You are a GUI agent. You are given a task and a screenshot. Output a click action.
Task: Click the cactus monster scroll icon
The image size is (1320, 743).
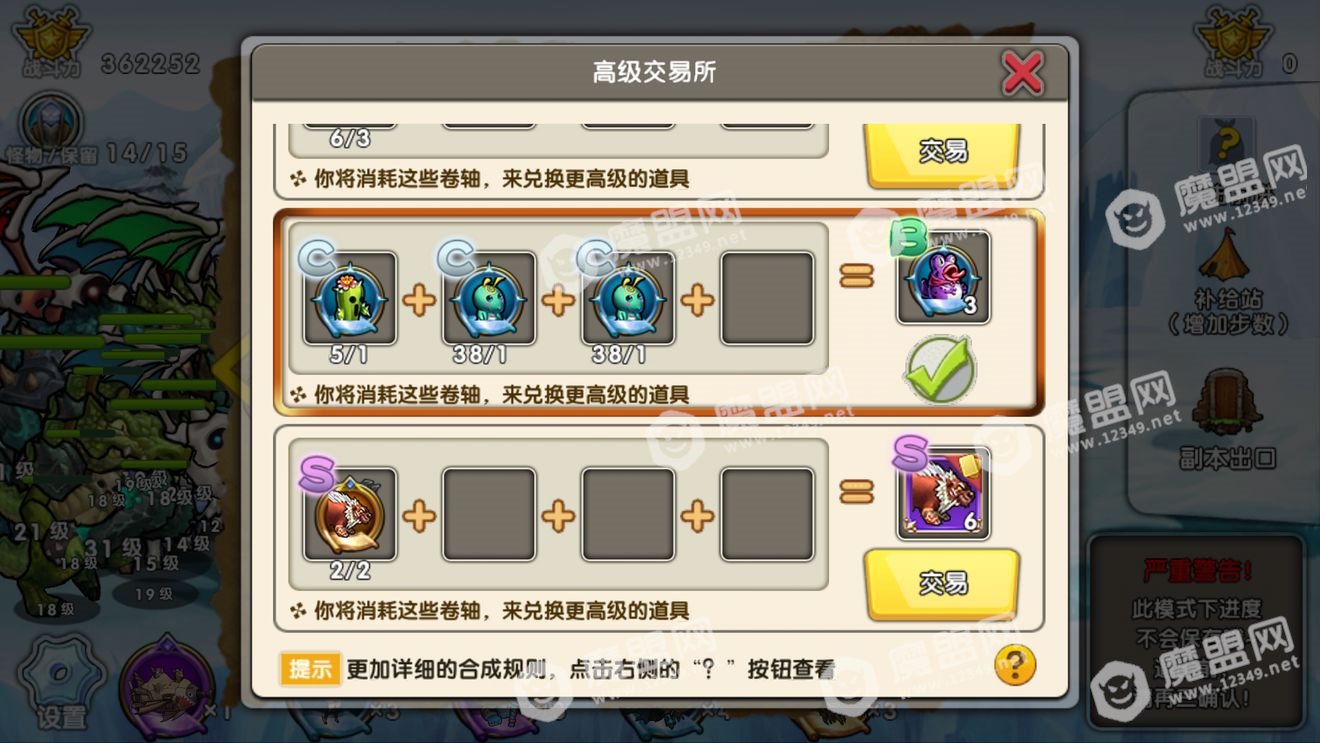350,298
